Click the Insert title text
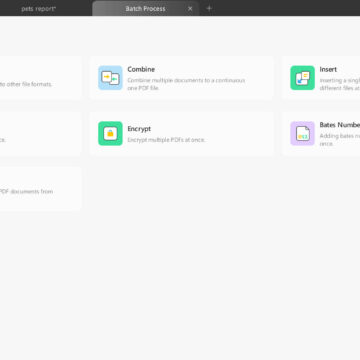 (x=328, y=69)
